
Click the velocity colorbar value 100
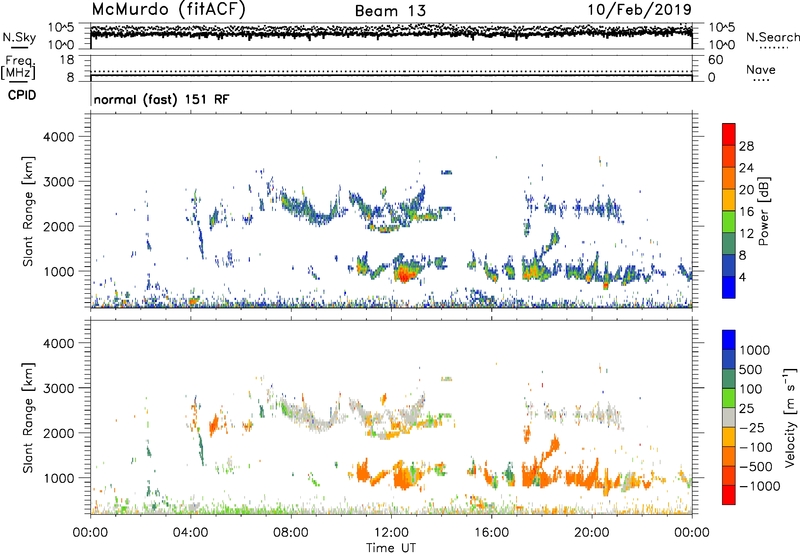point(751,389)
